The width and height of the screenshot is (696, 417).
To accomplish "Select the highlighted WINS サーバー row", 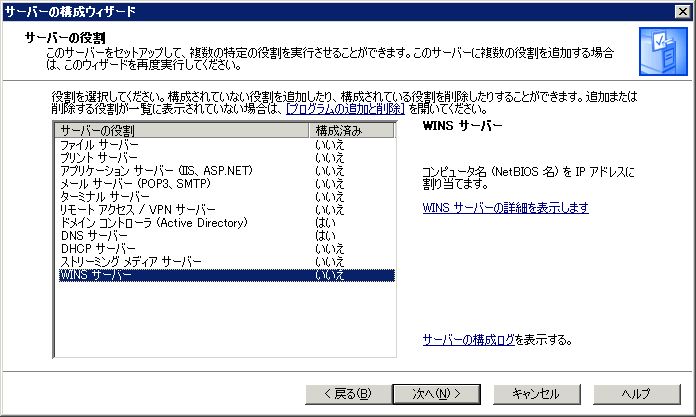I will 227,275.
